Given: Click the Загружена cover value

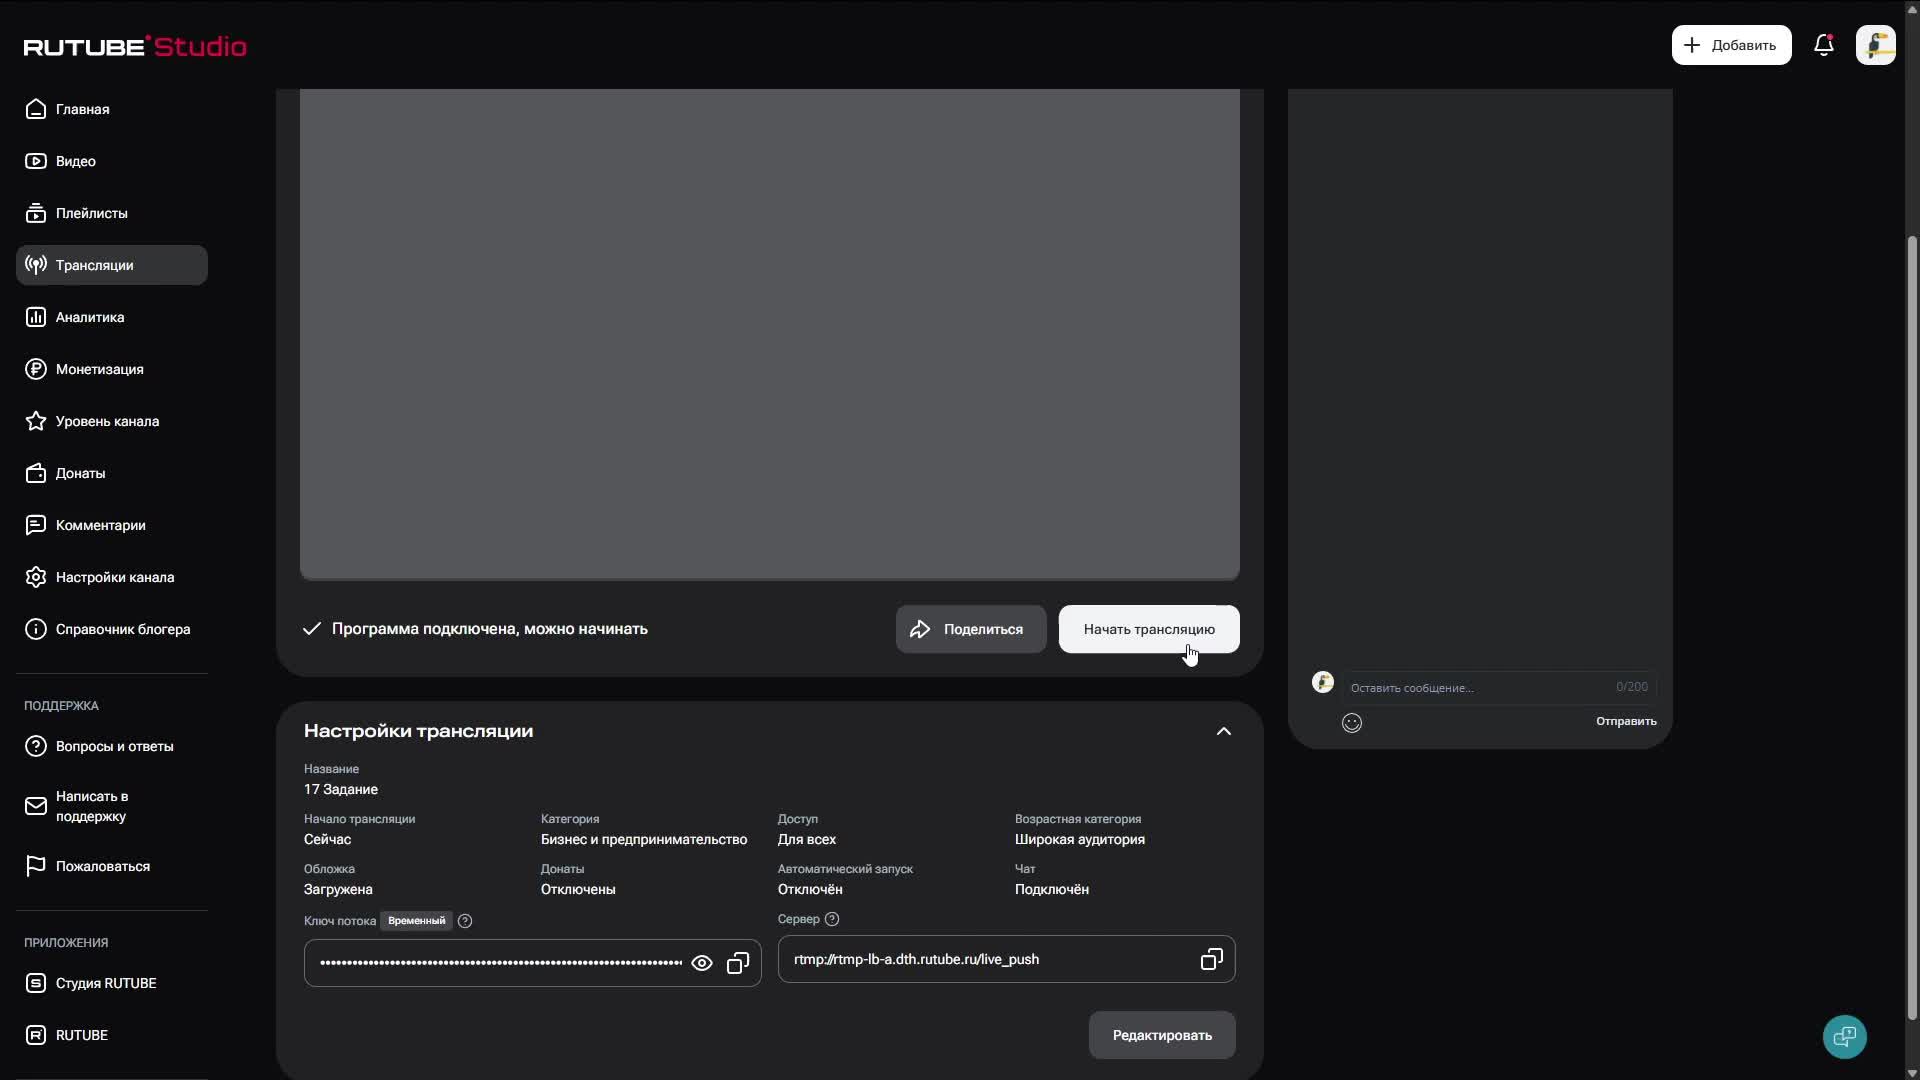Looking at the screenshot, I should tap(338, 889).
